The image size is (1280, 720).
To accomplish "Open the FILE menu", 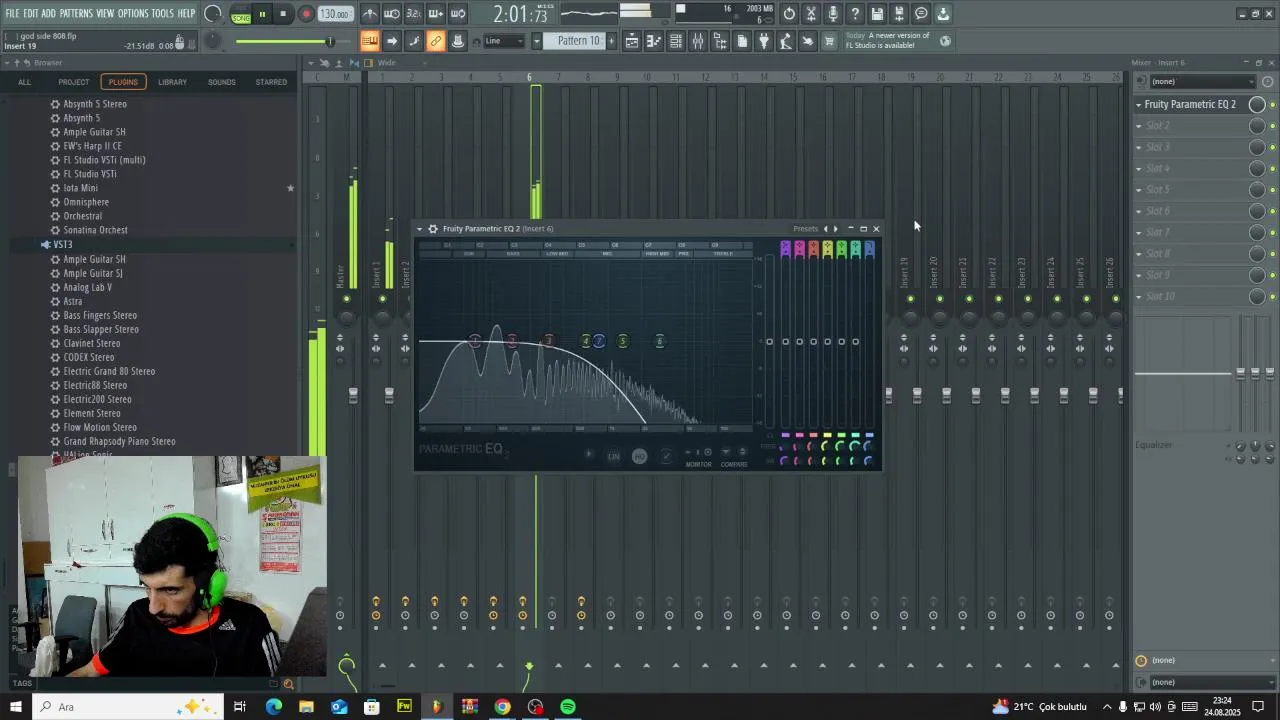I will (x=13, y=13).
